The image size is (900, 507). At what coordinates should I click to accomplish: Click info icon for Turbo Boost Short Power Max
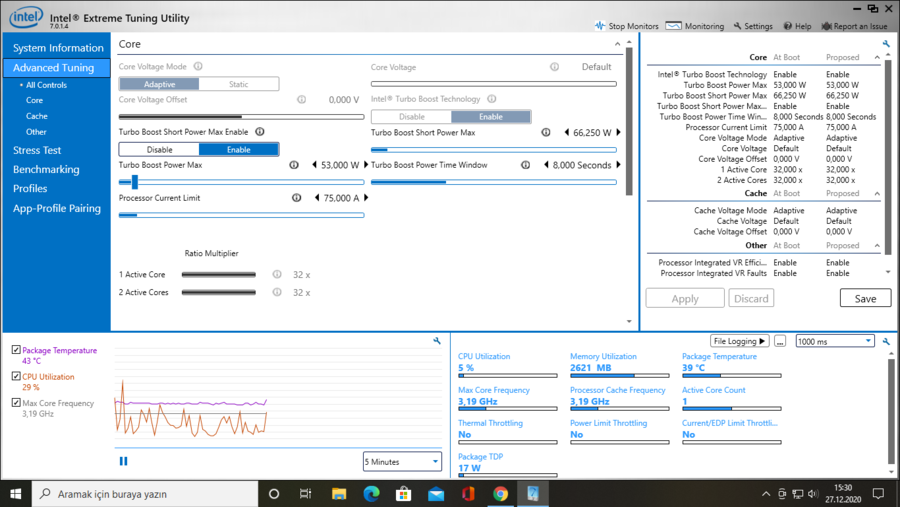(x=546, y=132)
